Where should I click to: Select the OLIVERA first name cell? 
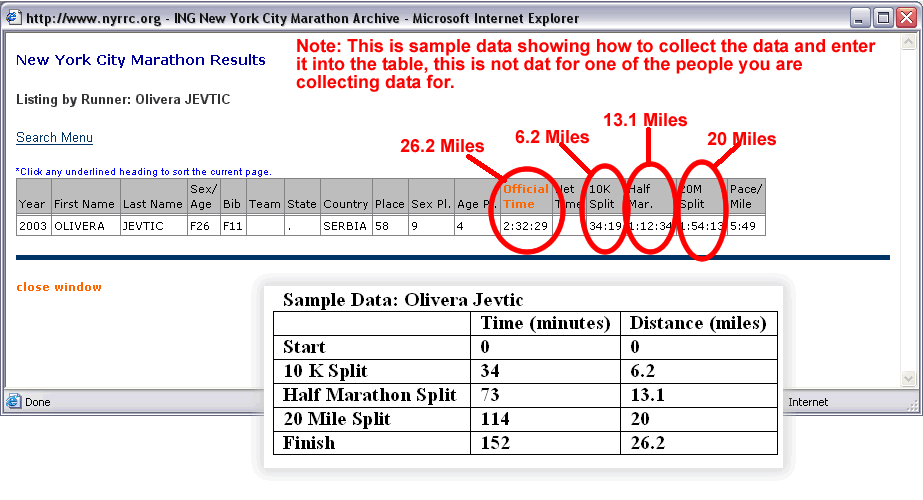coord(85,226)
